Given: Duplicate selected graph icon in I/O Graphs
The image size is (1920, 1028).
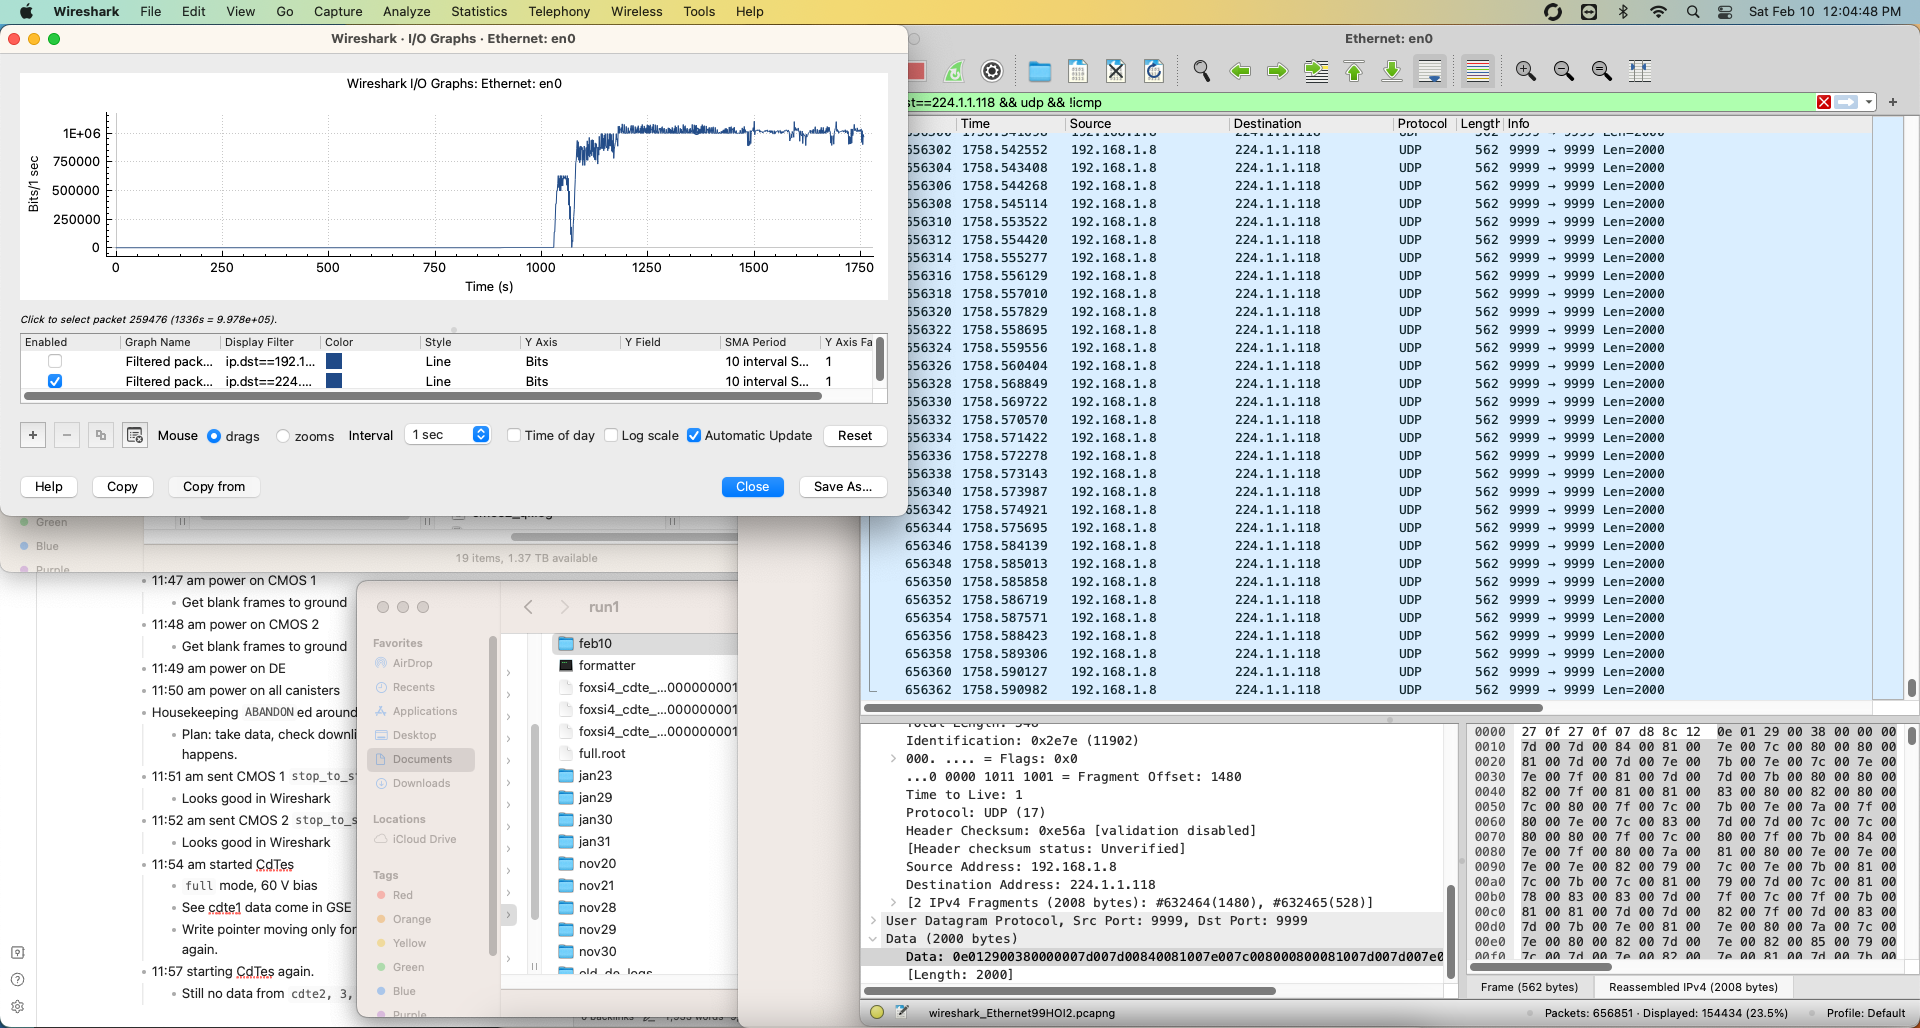Looking at the screenshot, I should pyautogui.click(x=100, y=435).
